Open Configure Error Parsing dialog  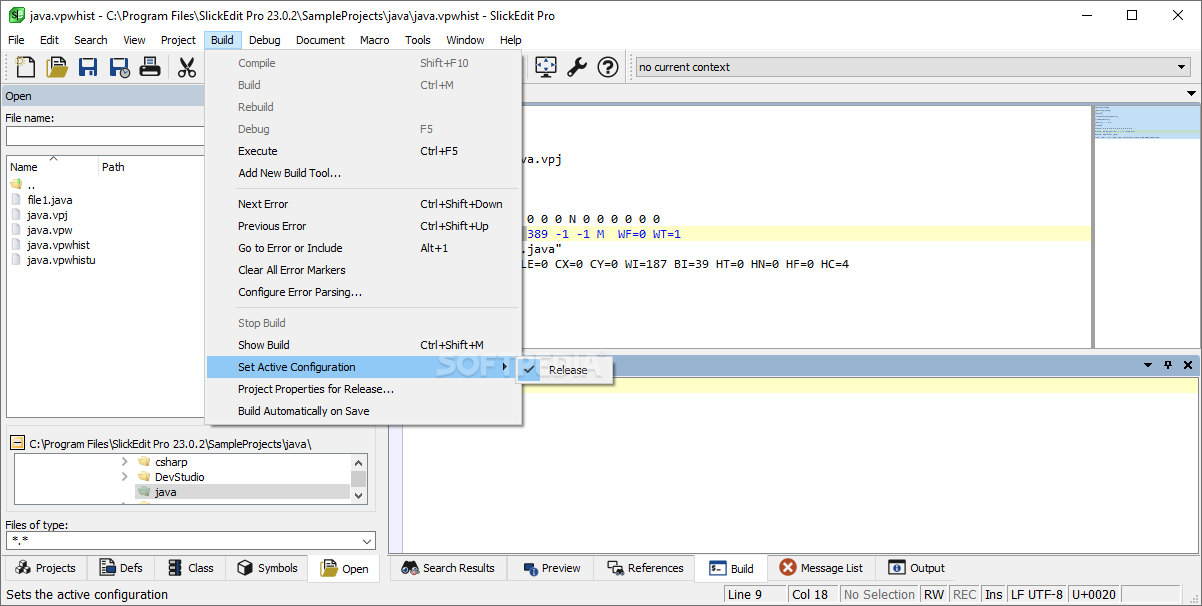[x=363, y=292]
